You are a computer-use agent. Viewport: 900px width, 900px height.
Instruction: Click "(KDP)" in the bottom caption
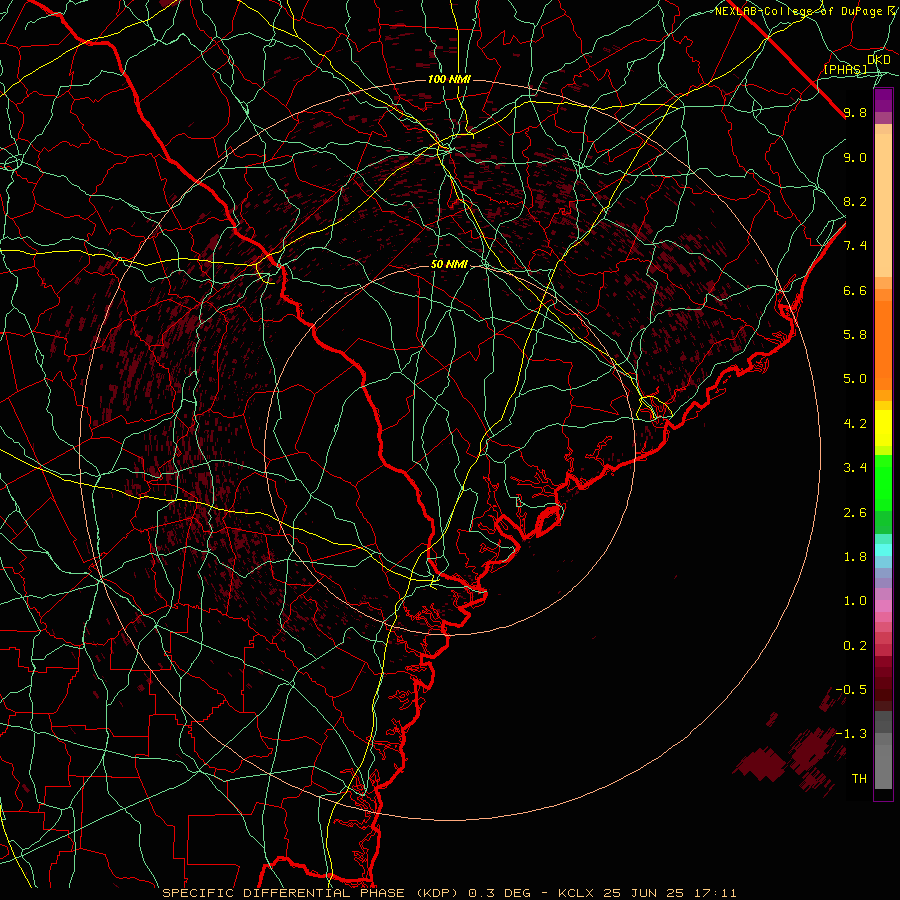pyautogui.click(x=436, y=893)
